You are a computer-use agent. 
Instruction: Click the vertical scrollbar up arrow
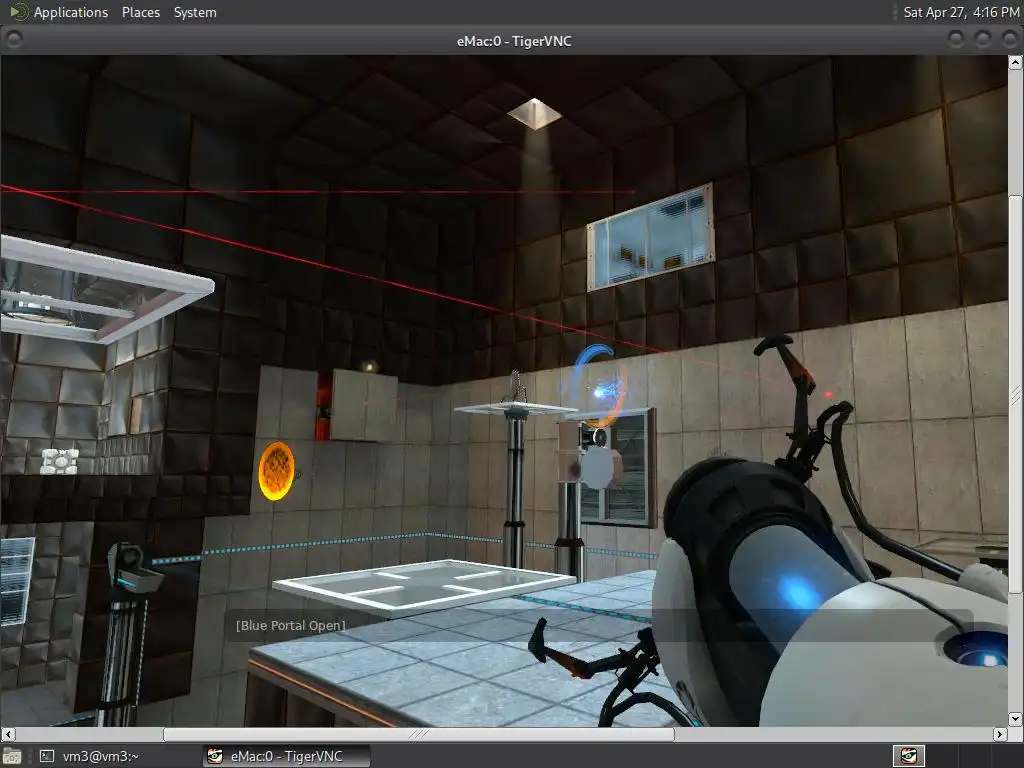pos(1015,63)
